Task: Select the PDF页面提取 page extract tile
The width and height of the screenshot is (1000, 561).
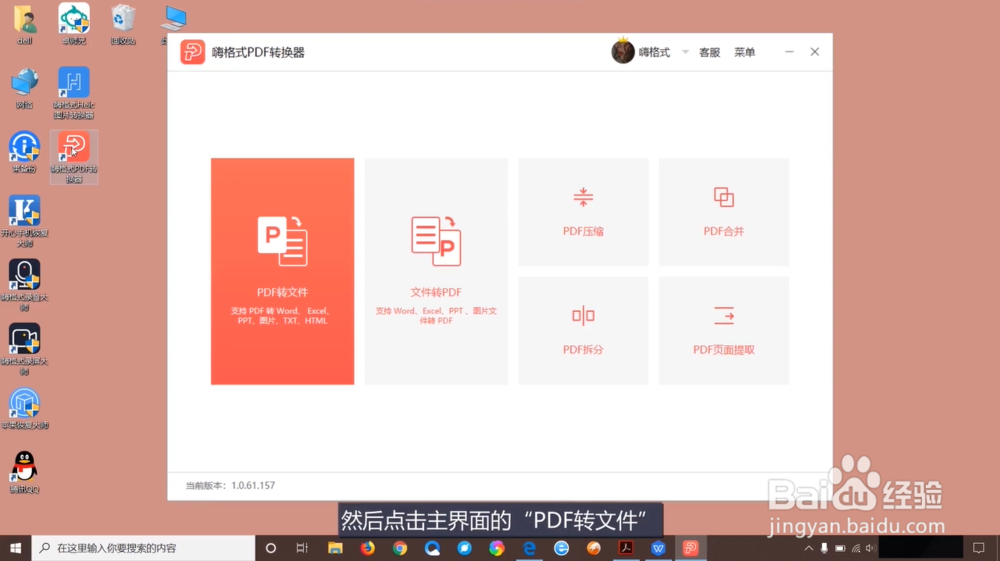Action: (724, 330)
